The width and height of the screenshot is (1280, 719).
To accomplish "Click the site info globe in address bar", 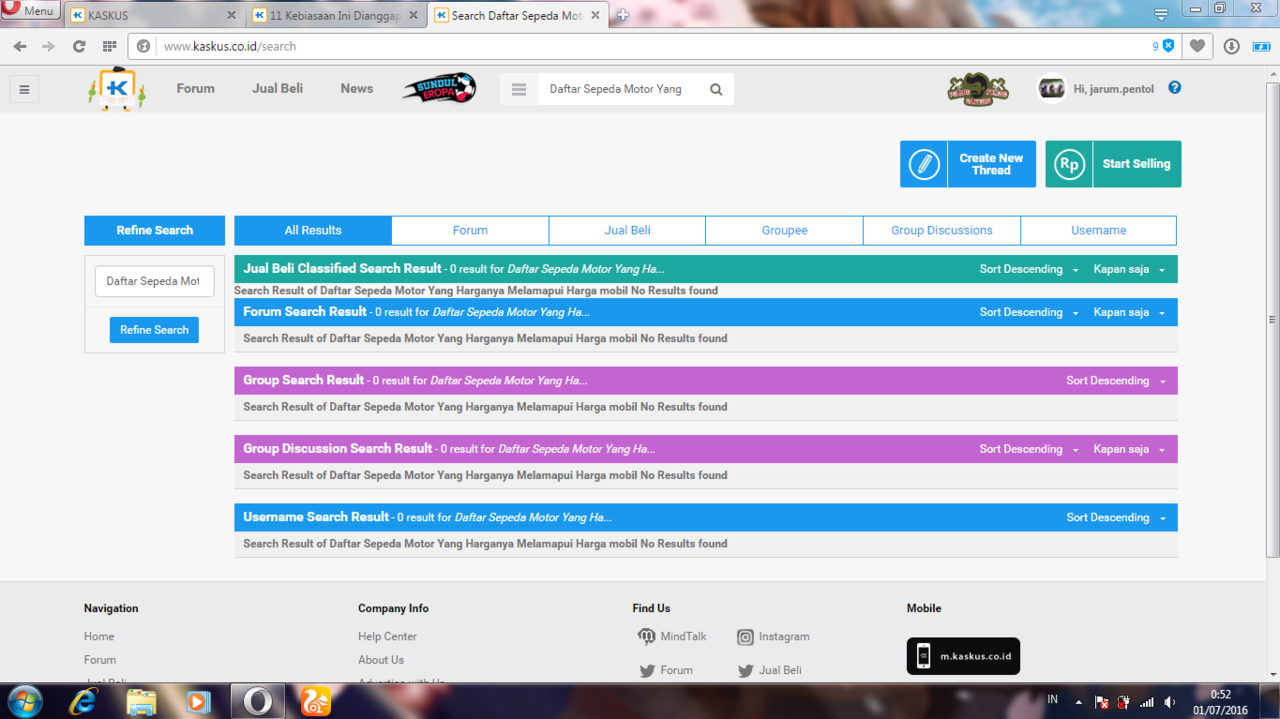I will click(144, 46).
